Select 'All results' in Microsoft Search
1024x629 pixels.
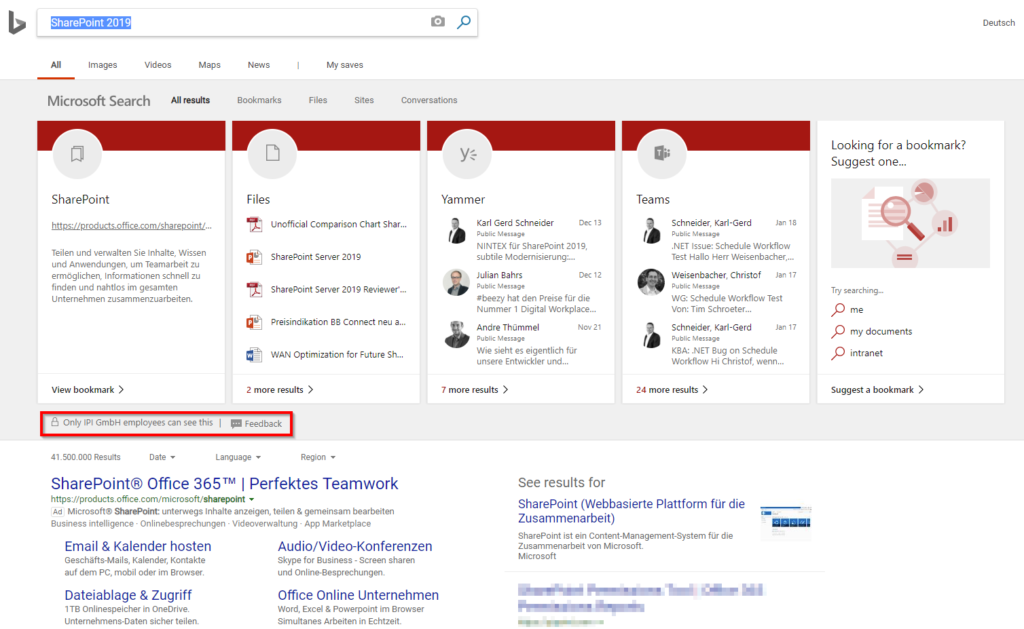pyautogui.click(x=191, y=100)
